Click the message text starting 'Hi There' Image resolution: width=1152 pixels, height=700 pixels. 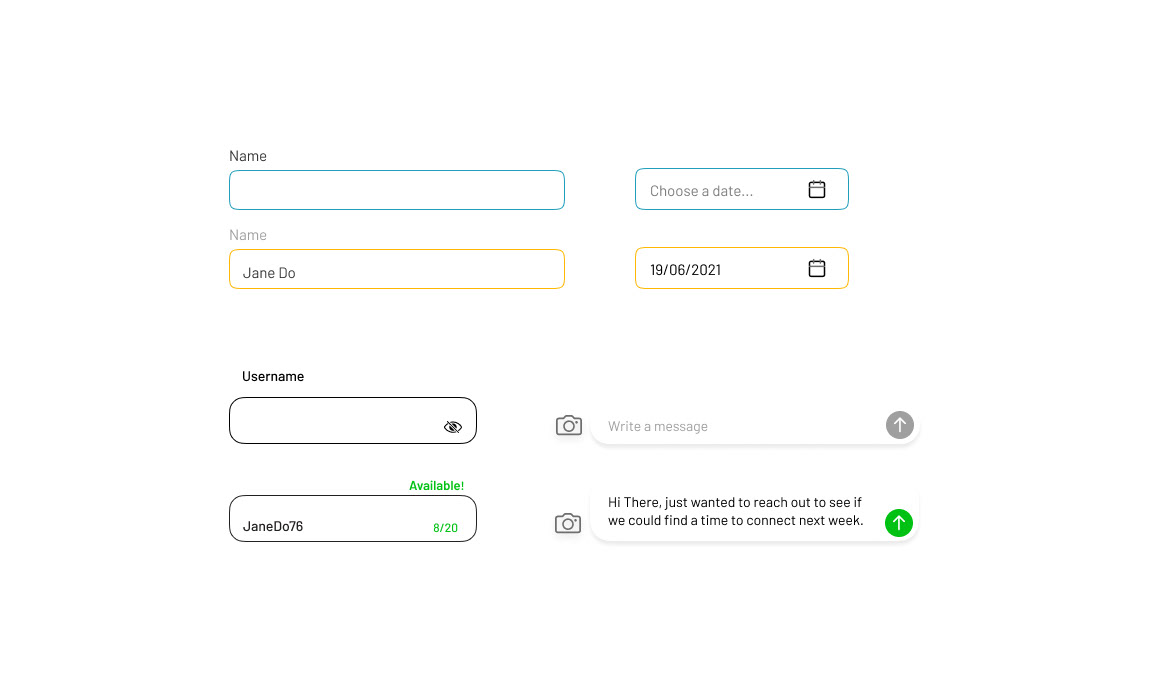tap(735, 511)
